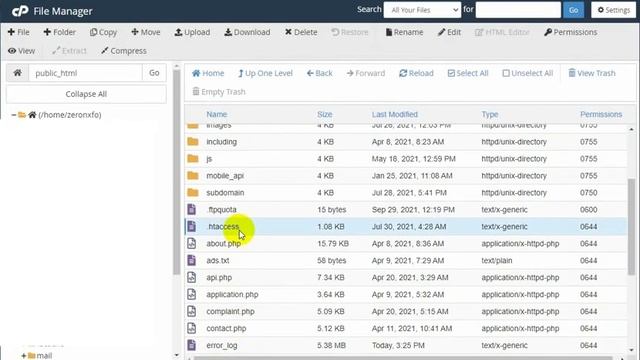Click Select All

click(x=468, y=73)
